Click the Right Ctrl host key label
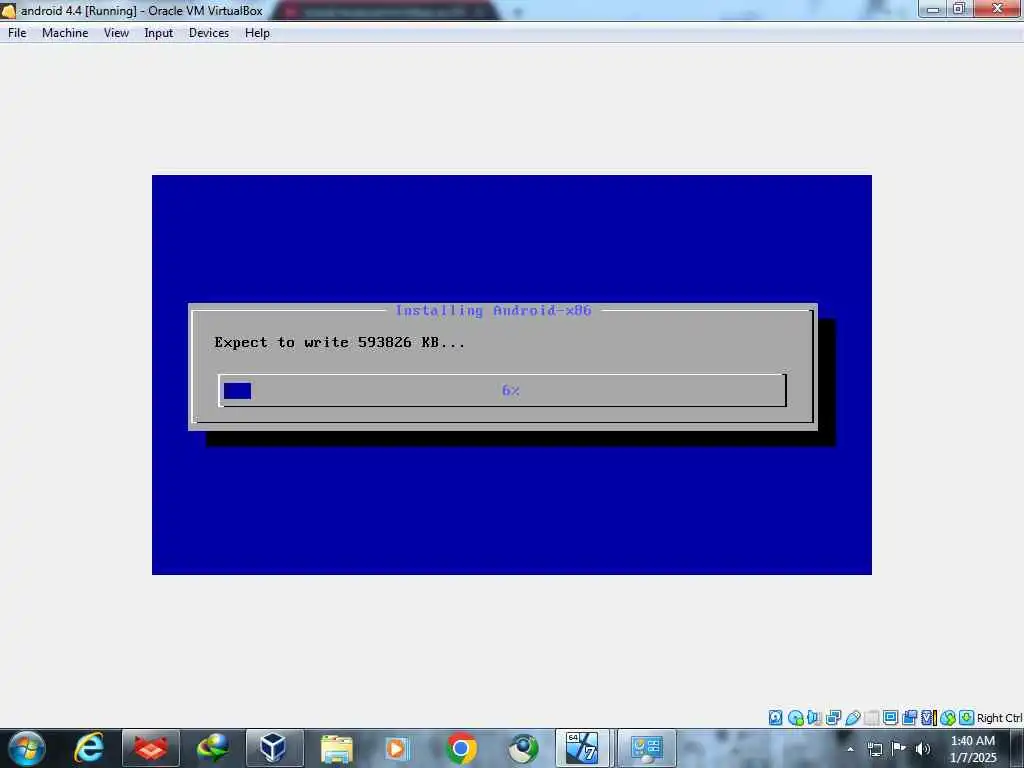Screen dimensions: 1024x768 (999, 718)
